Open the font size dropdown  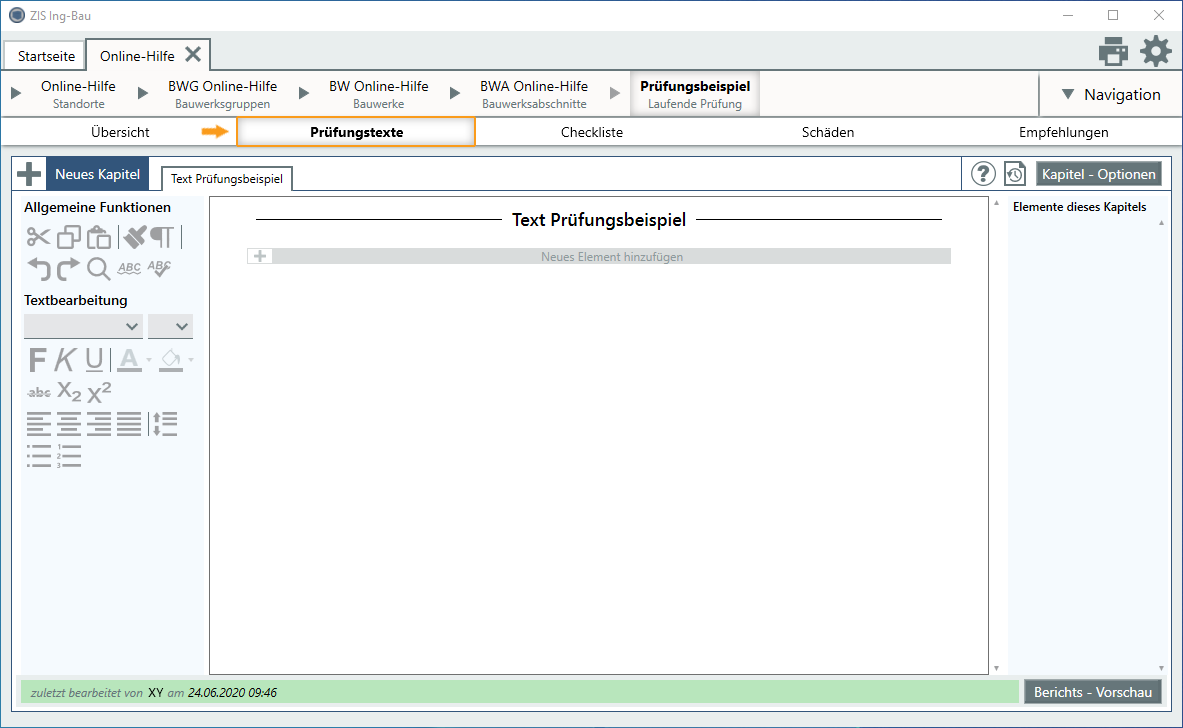pos(170,326)
